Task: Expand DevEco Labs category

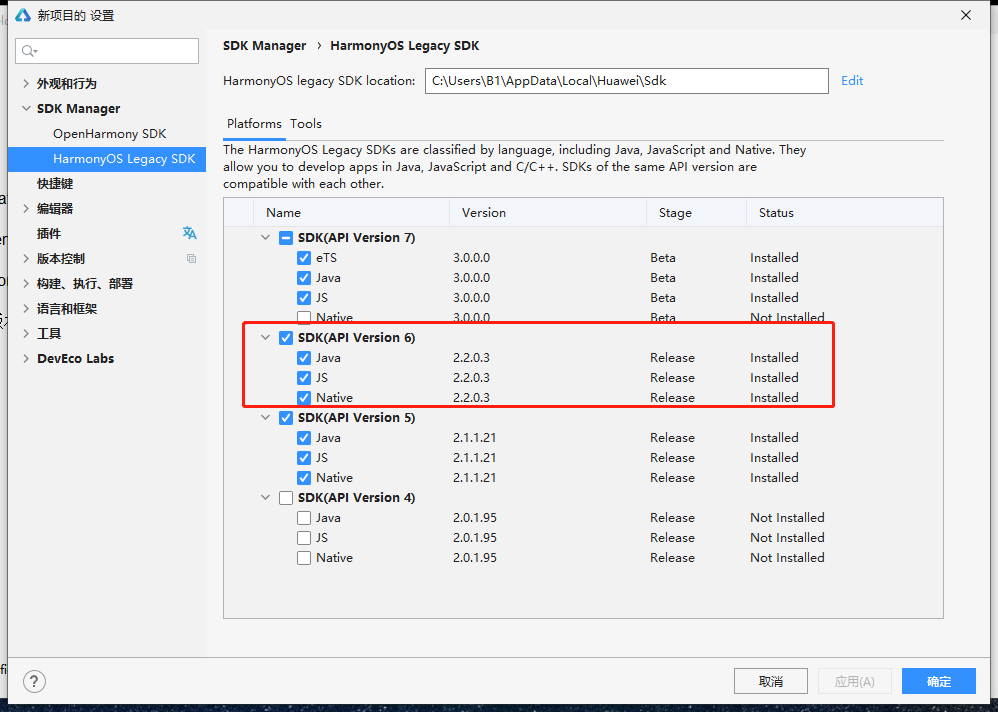Action: [x=26, y=358]
